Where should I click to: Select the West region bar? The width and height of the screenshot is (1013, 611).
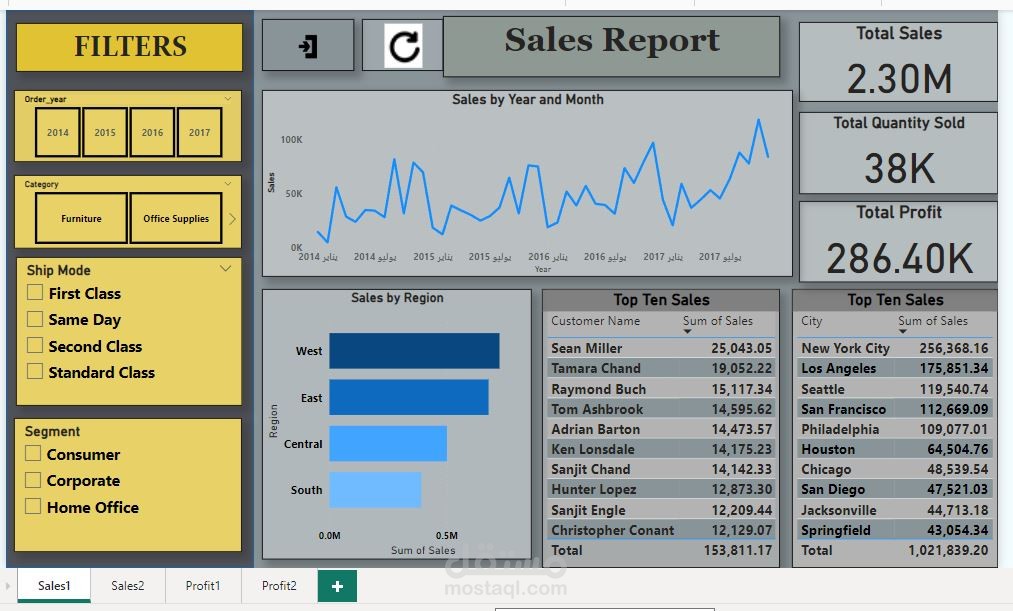click(414, 351)
